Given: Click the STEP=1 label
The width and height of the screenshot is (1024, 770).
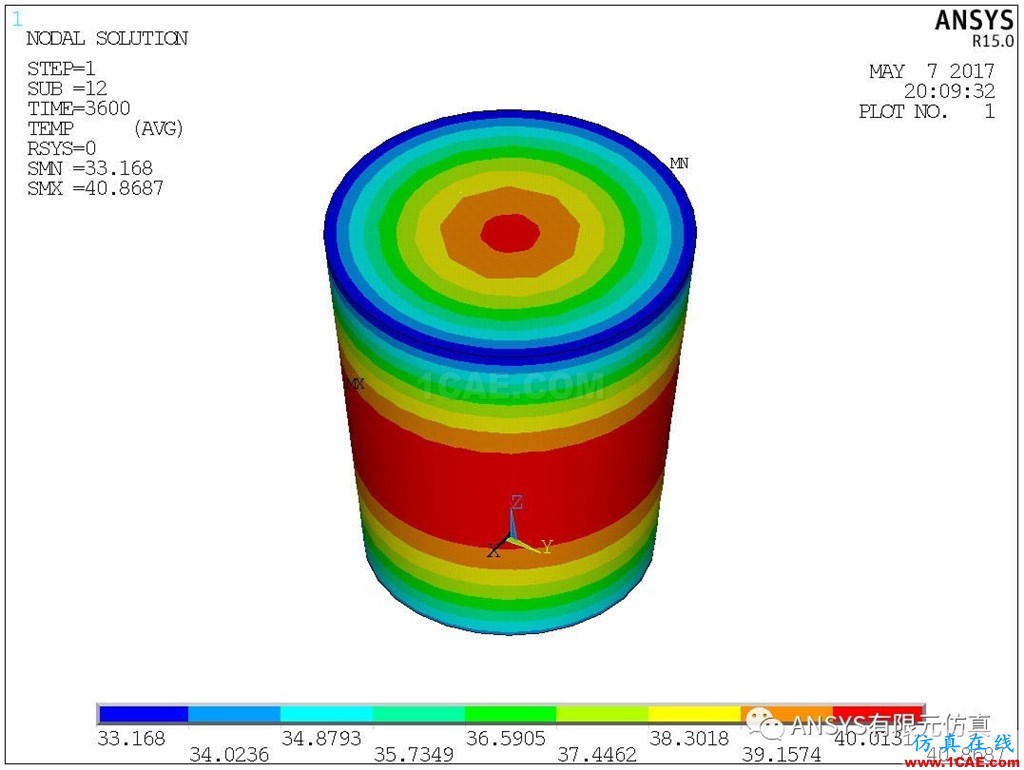Looking at the screenshot, I should [61, 69].
